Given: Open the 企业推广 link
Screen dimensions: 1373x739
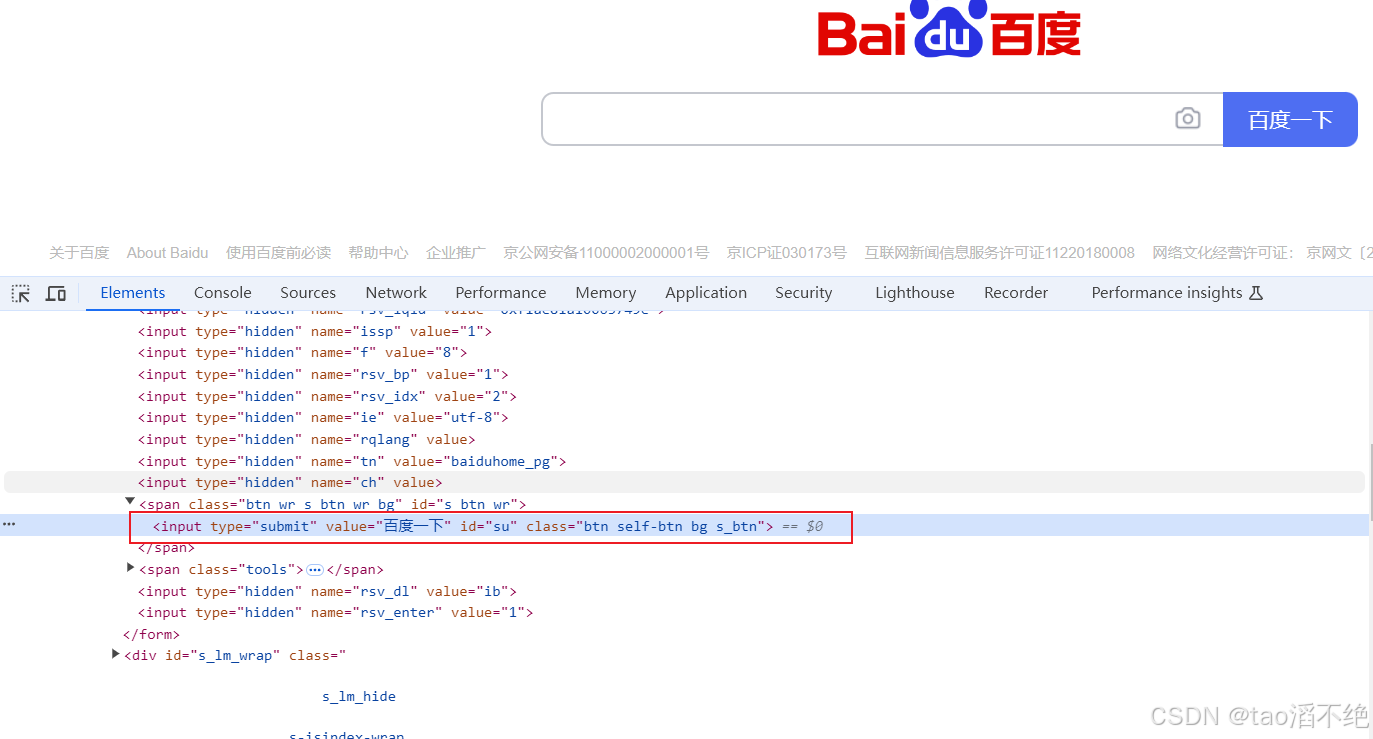Looking at the screenshot, I should [456, 253].
